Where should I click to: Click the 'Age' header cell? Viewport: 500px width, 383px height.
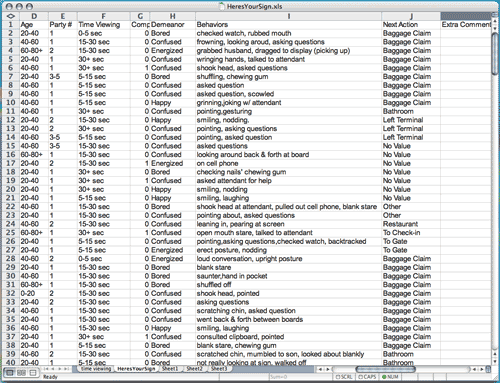pos(34,25)
